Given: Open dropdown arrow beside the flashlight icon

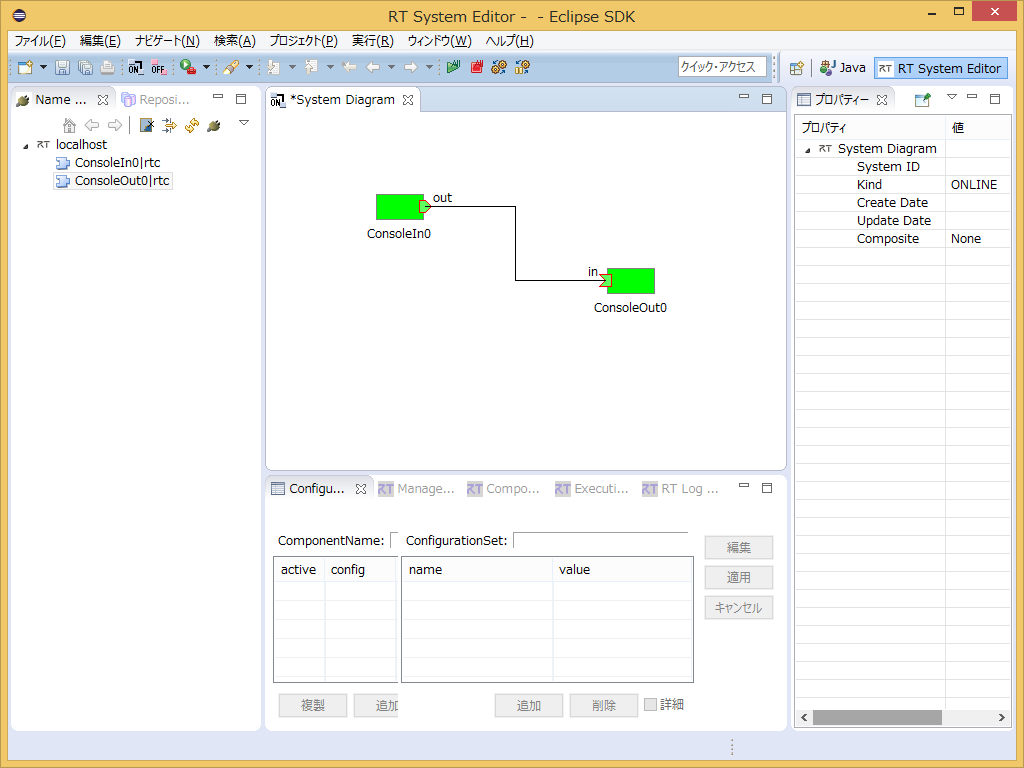Looking at the screenshot, I should 249,67.
